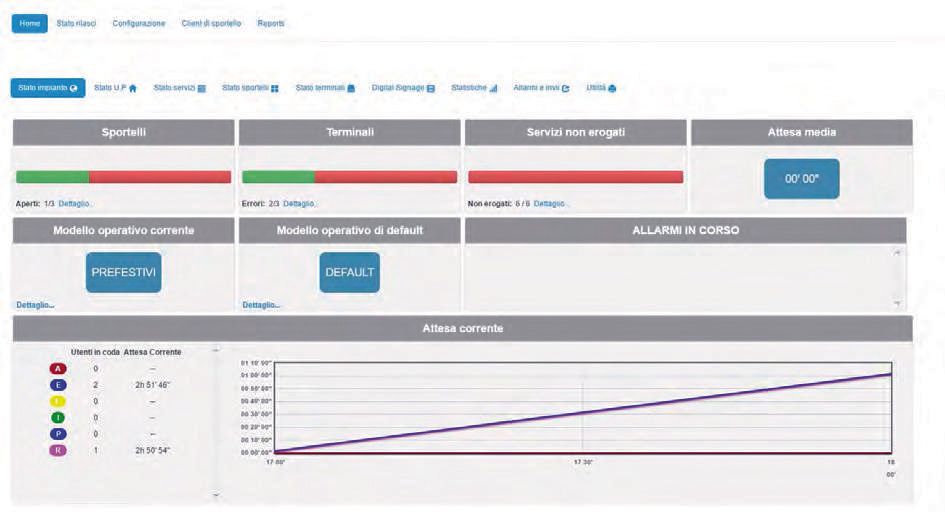Click the dark blue P service badge
The width and height of the screenshot is (945, 518).
coord(58,434)
